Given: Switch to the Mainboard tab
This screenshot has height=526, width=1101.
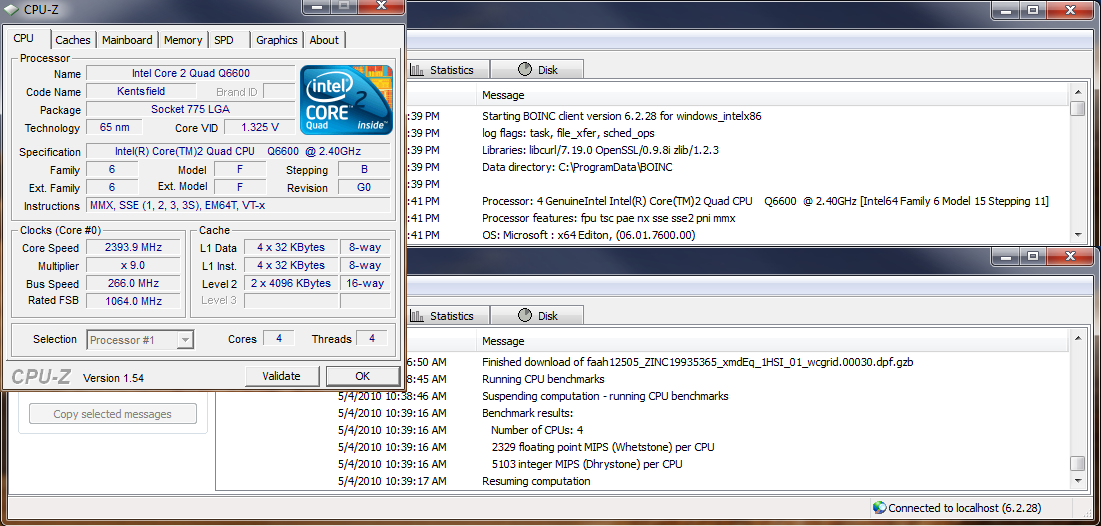Looking at the screenshot, I should click(127, 40).
